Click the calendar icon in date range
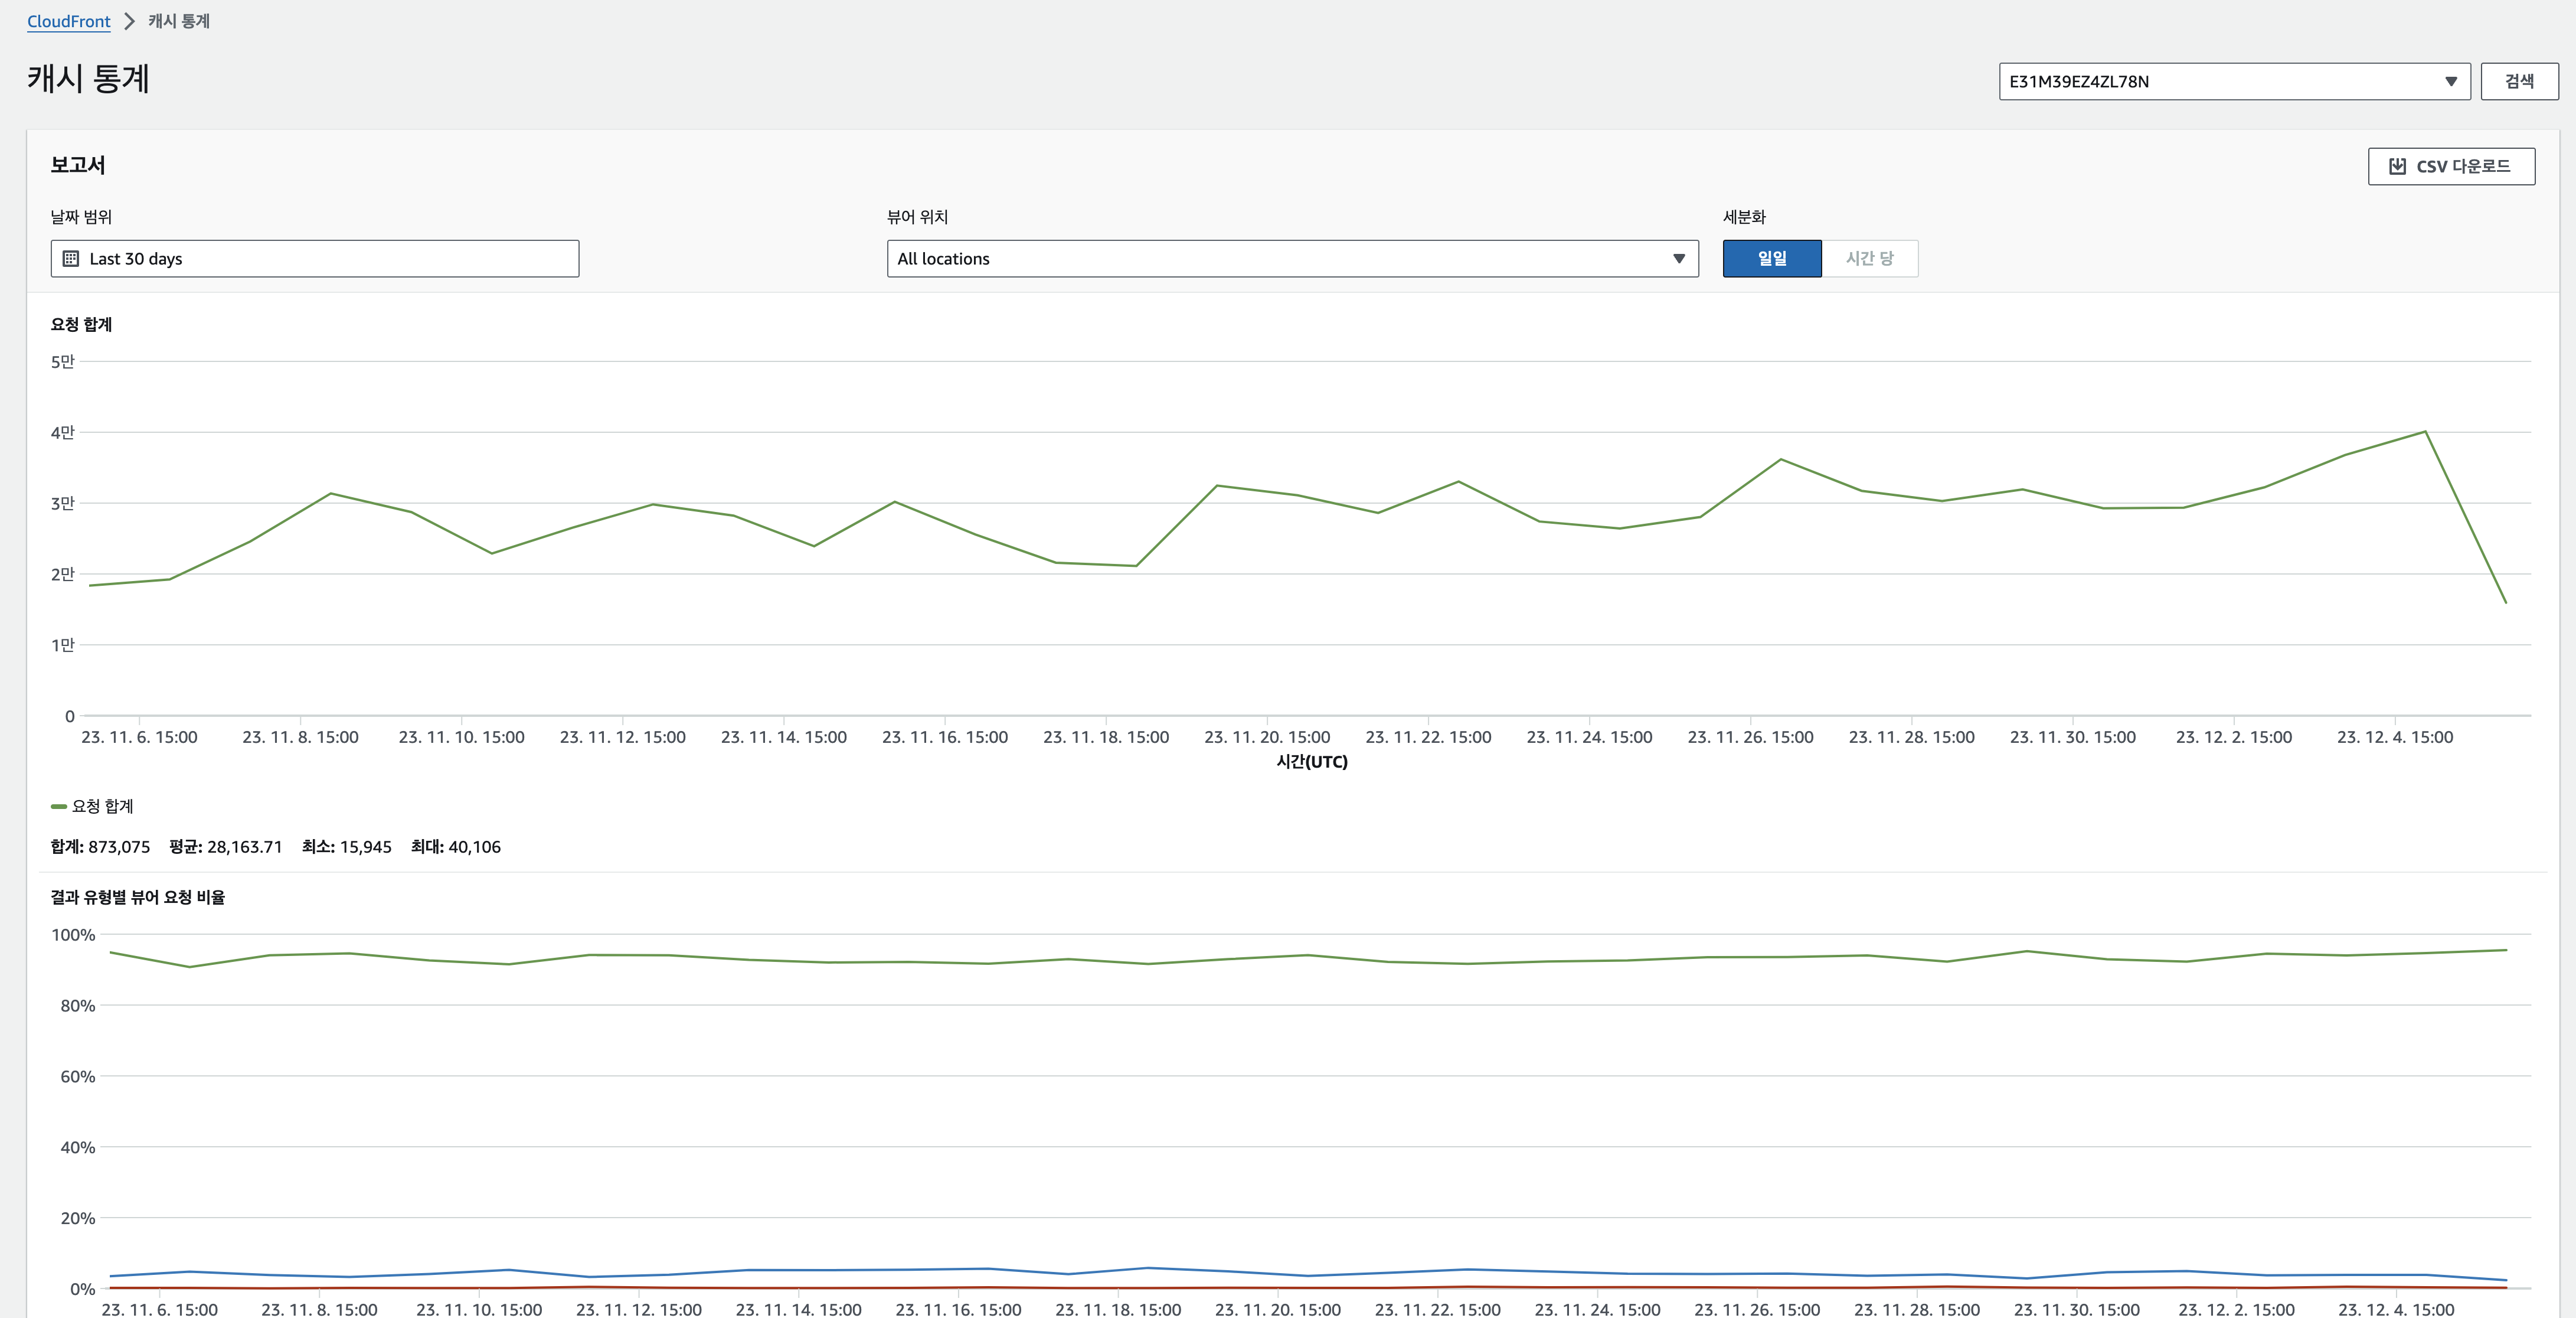2576x1318 pixels. click(71, 259)
